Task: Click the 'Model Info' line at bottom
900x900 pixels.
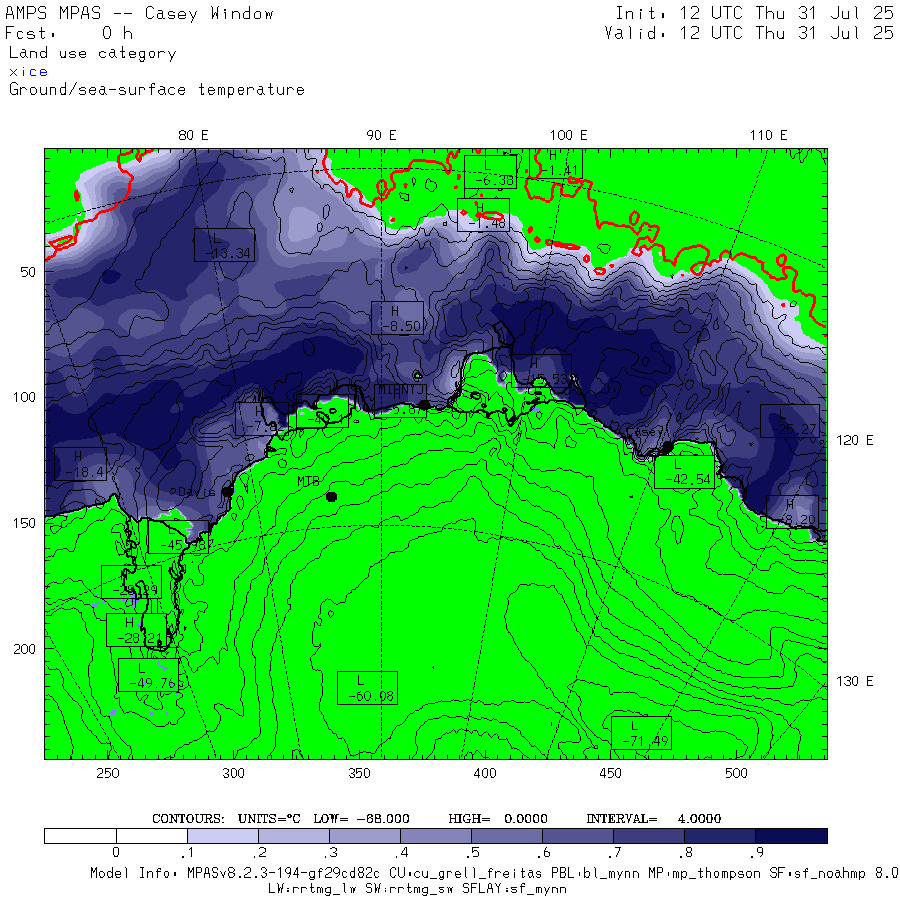Action: point(494,873)
